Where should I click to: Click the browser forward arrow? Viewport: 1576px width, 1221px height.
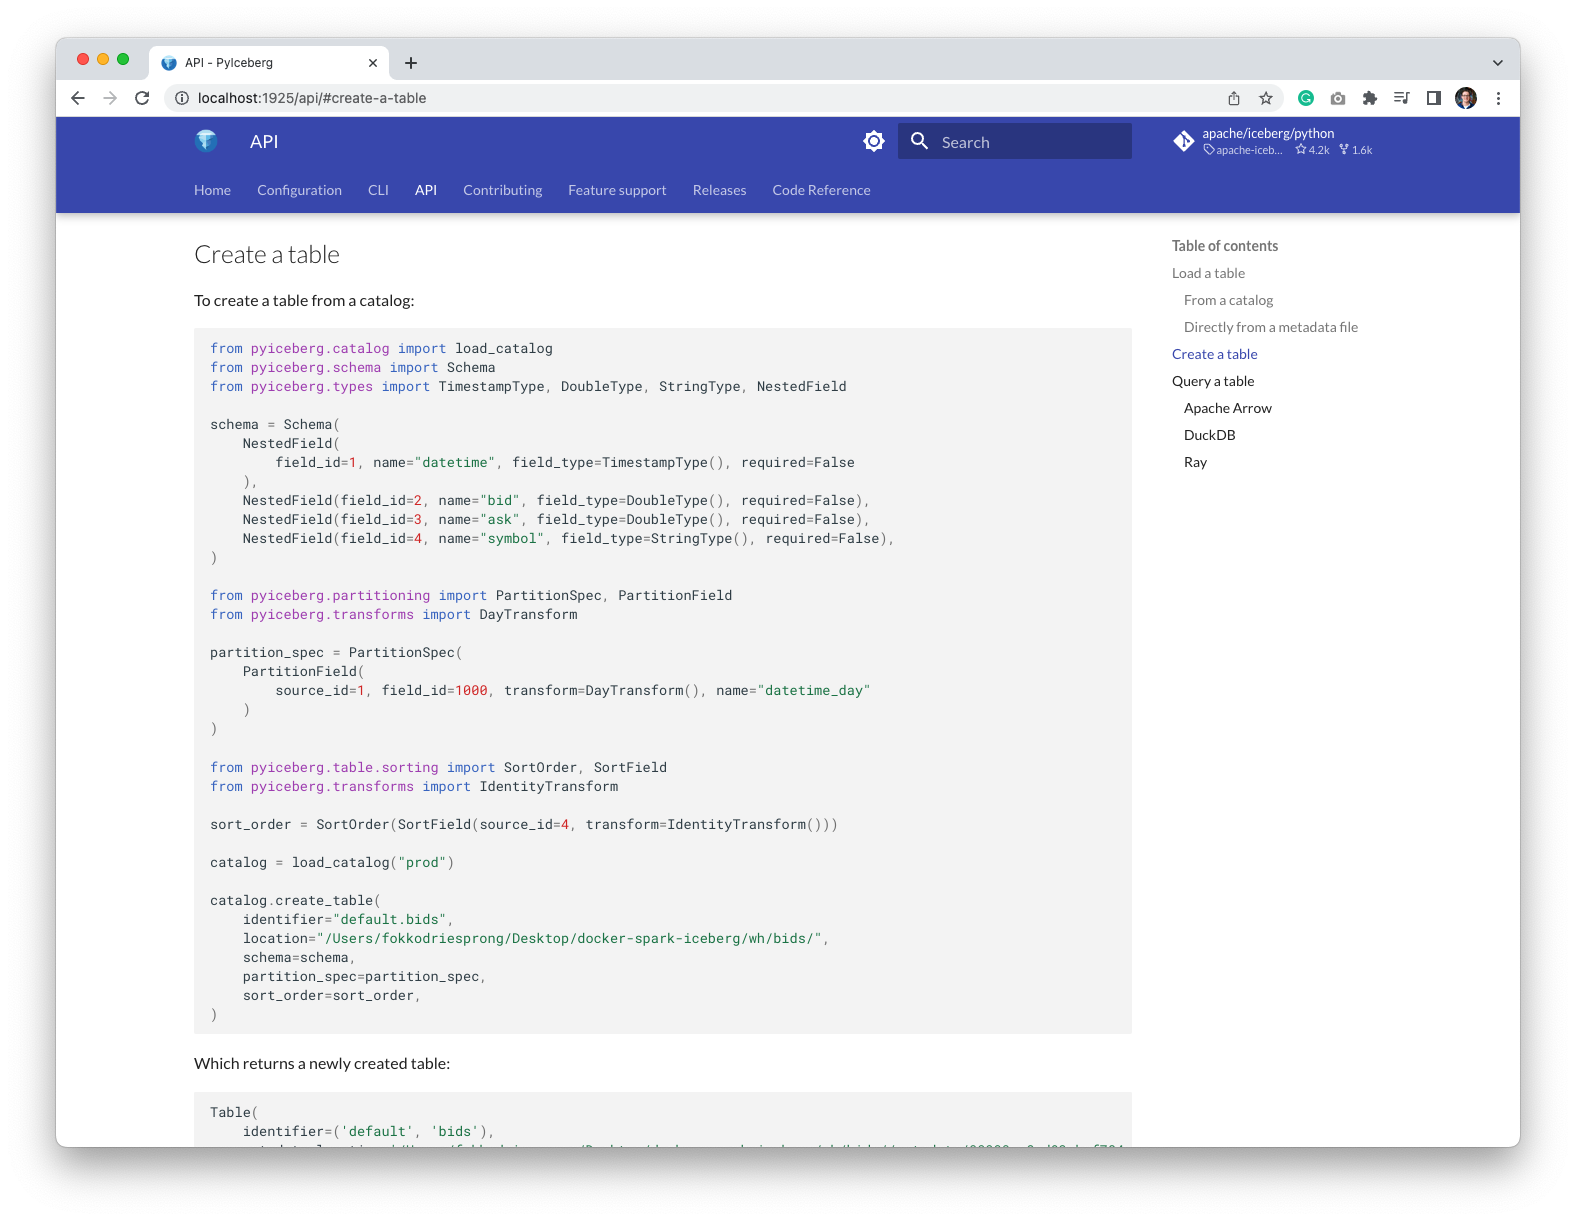pos(110,98)
